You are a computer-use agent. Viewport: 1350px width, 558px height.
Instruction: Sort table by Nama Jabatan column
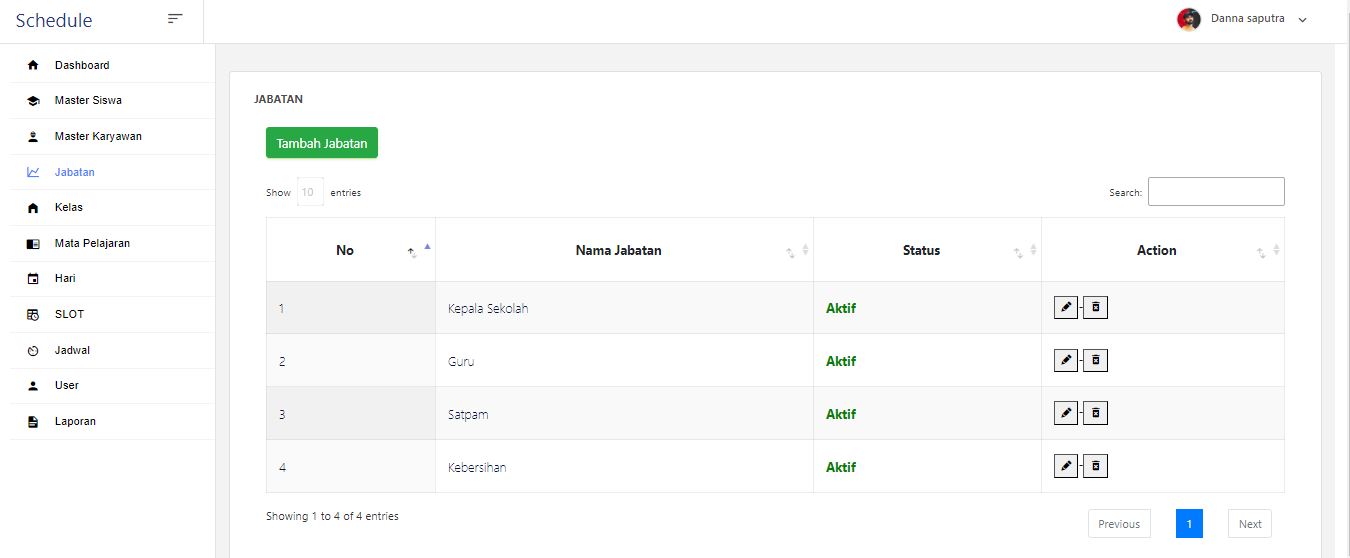(x=618, y=251)
